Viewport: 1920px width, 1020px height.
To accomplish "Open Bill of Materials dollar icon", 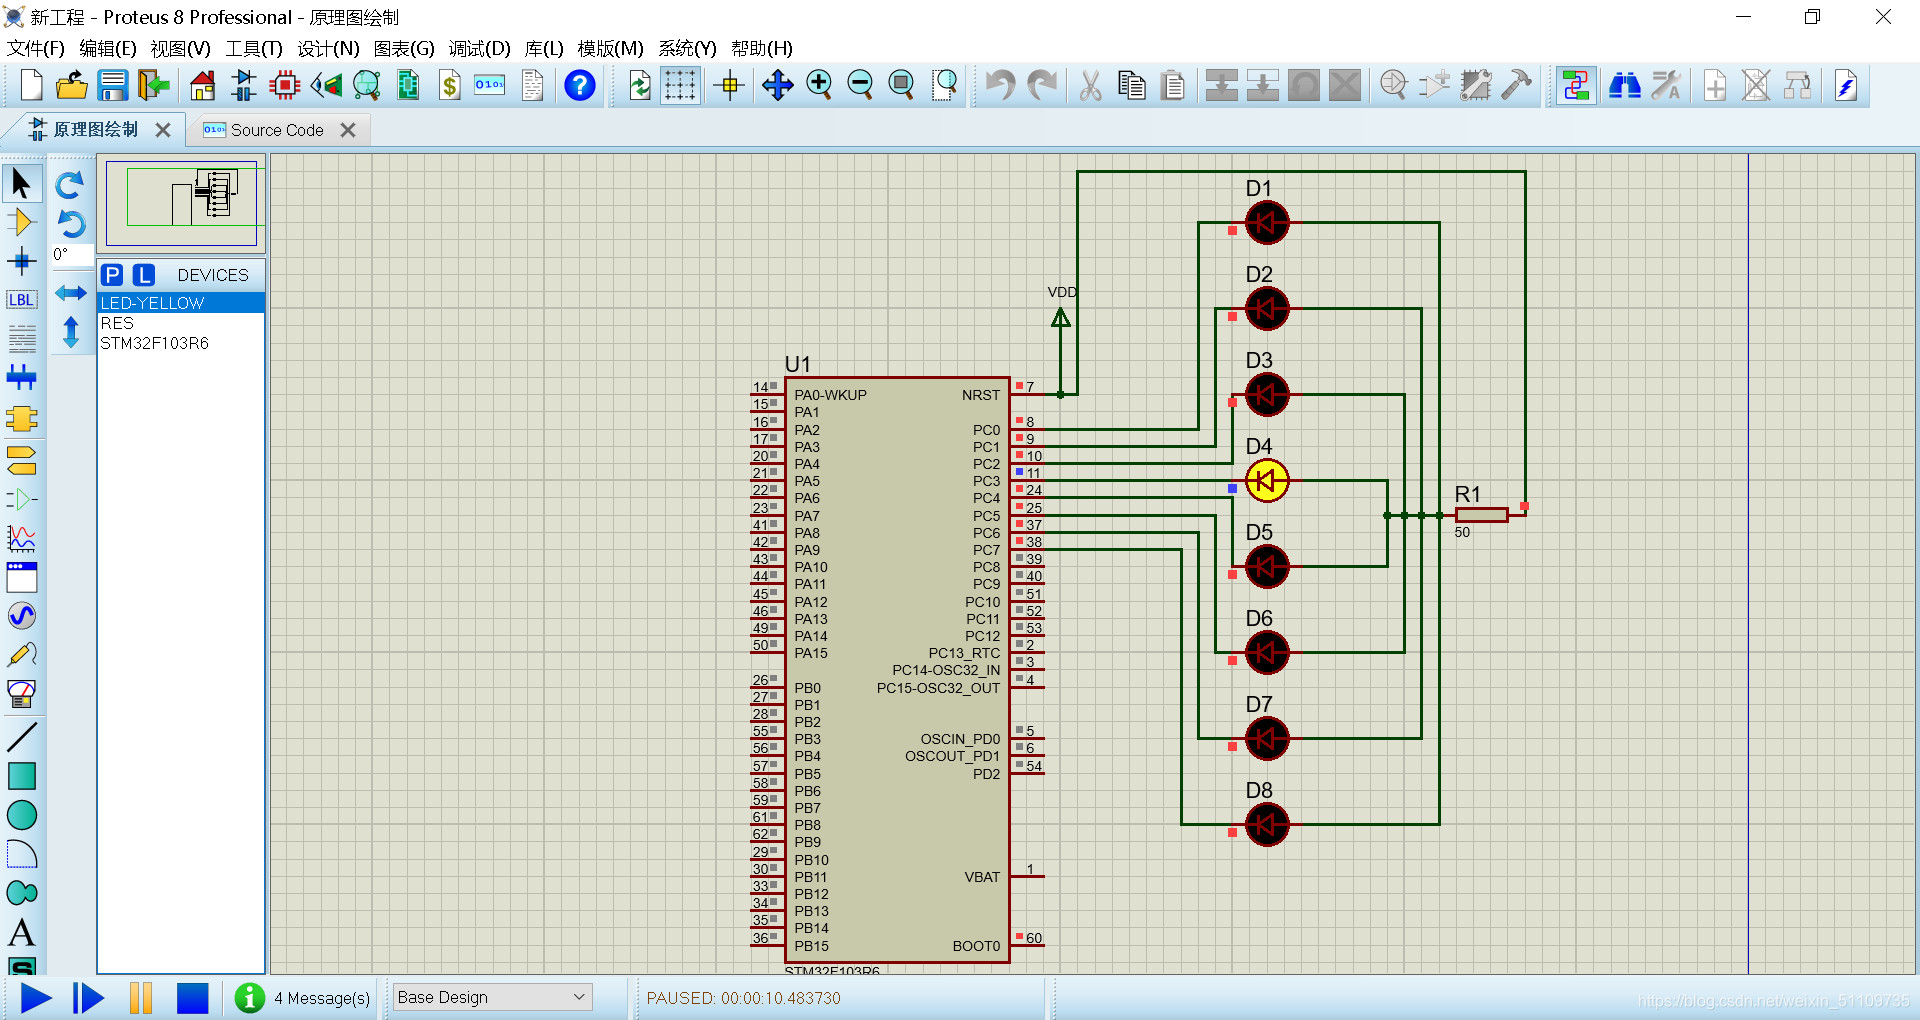I will [x=450, y=86].
